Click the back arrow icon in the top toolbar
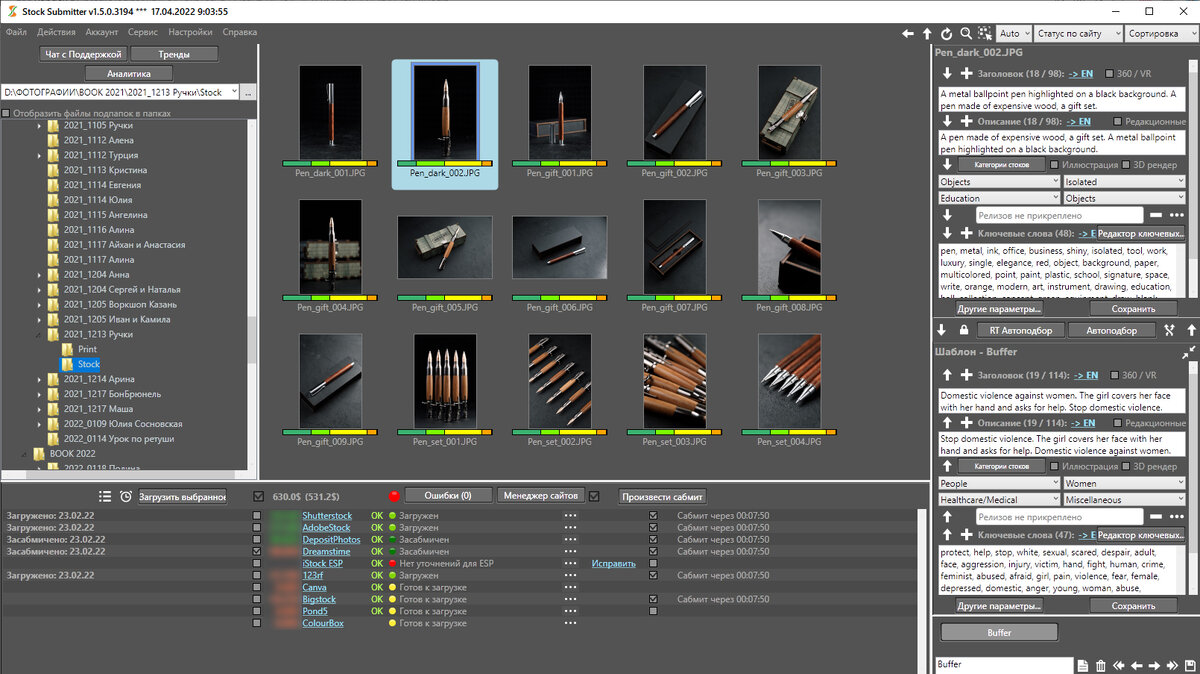This screenshot has width=1200, height=674. tap(908, 34)
